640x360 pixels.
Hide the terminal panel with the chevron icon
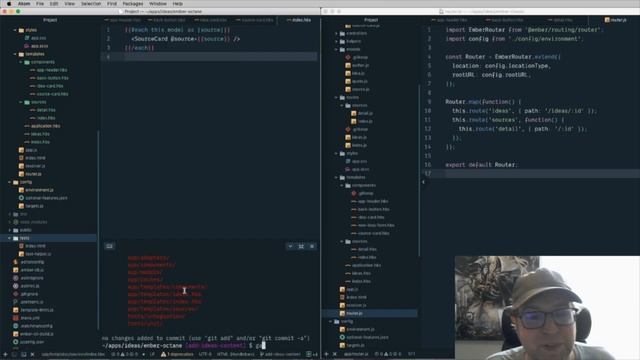(290, 246)
